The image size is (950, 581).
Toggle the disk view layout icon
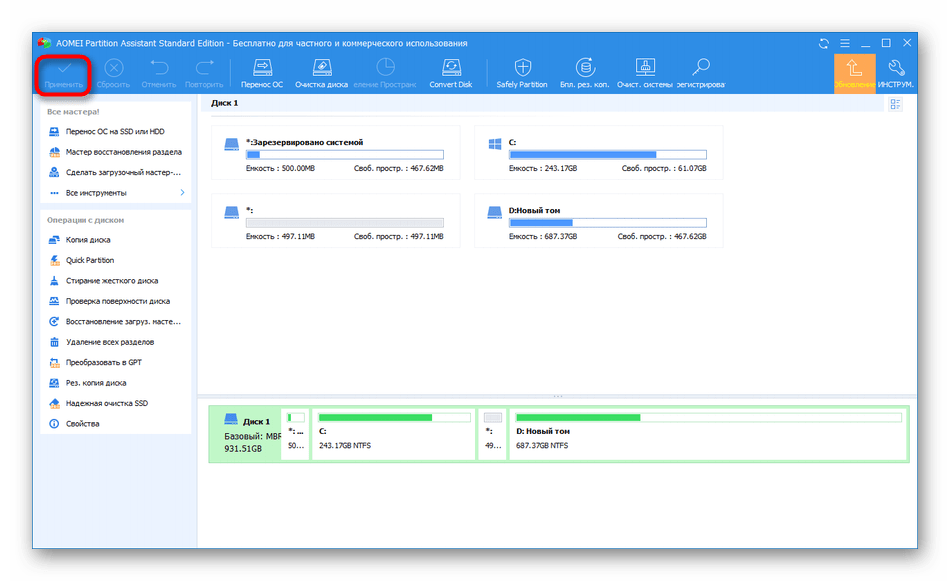coord(895,104)
